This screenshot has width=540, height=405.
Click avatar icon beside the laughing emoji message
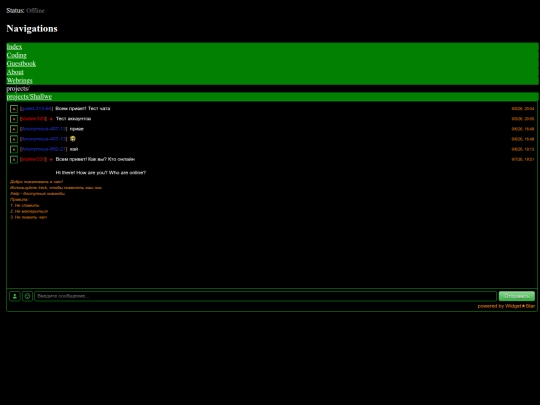pos(14,139)
